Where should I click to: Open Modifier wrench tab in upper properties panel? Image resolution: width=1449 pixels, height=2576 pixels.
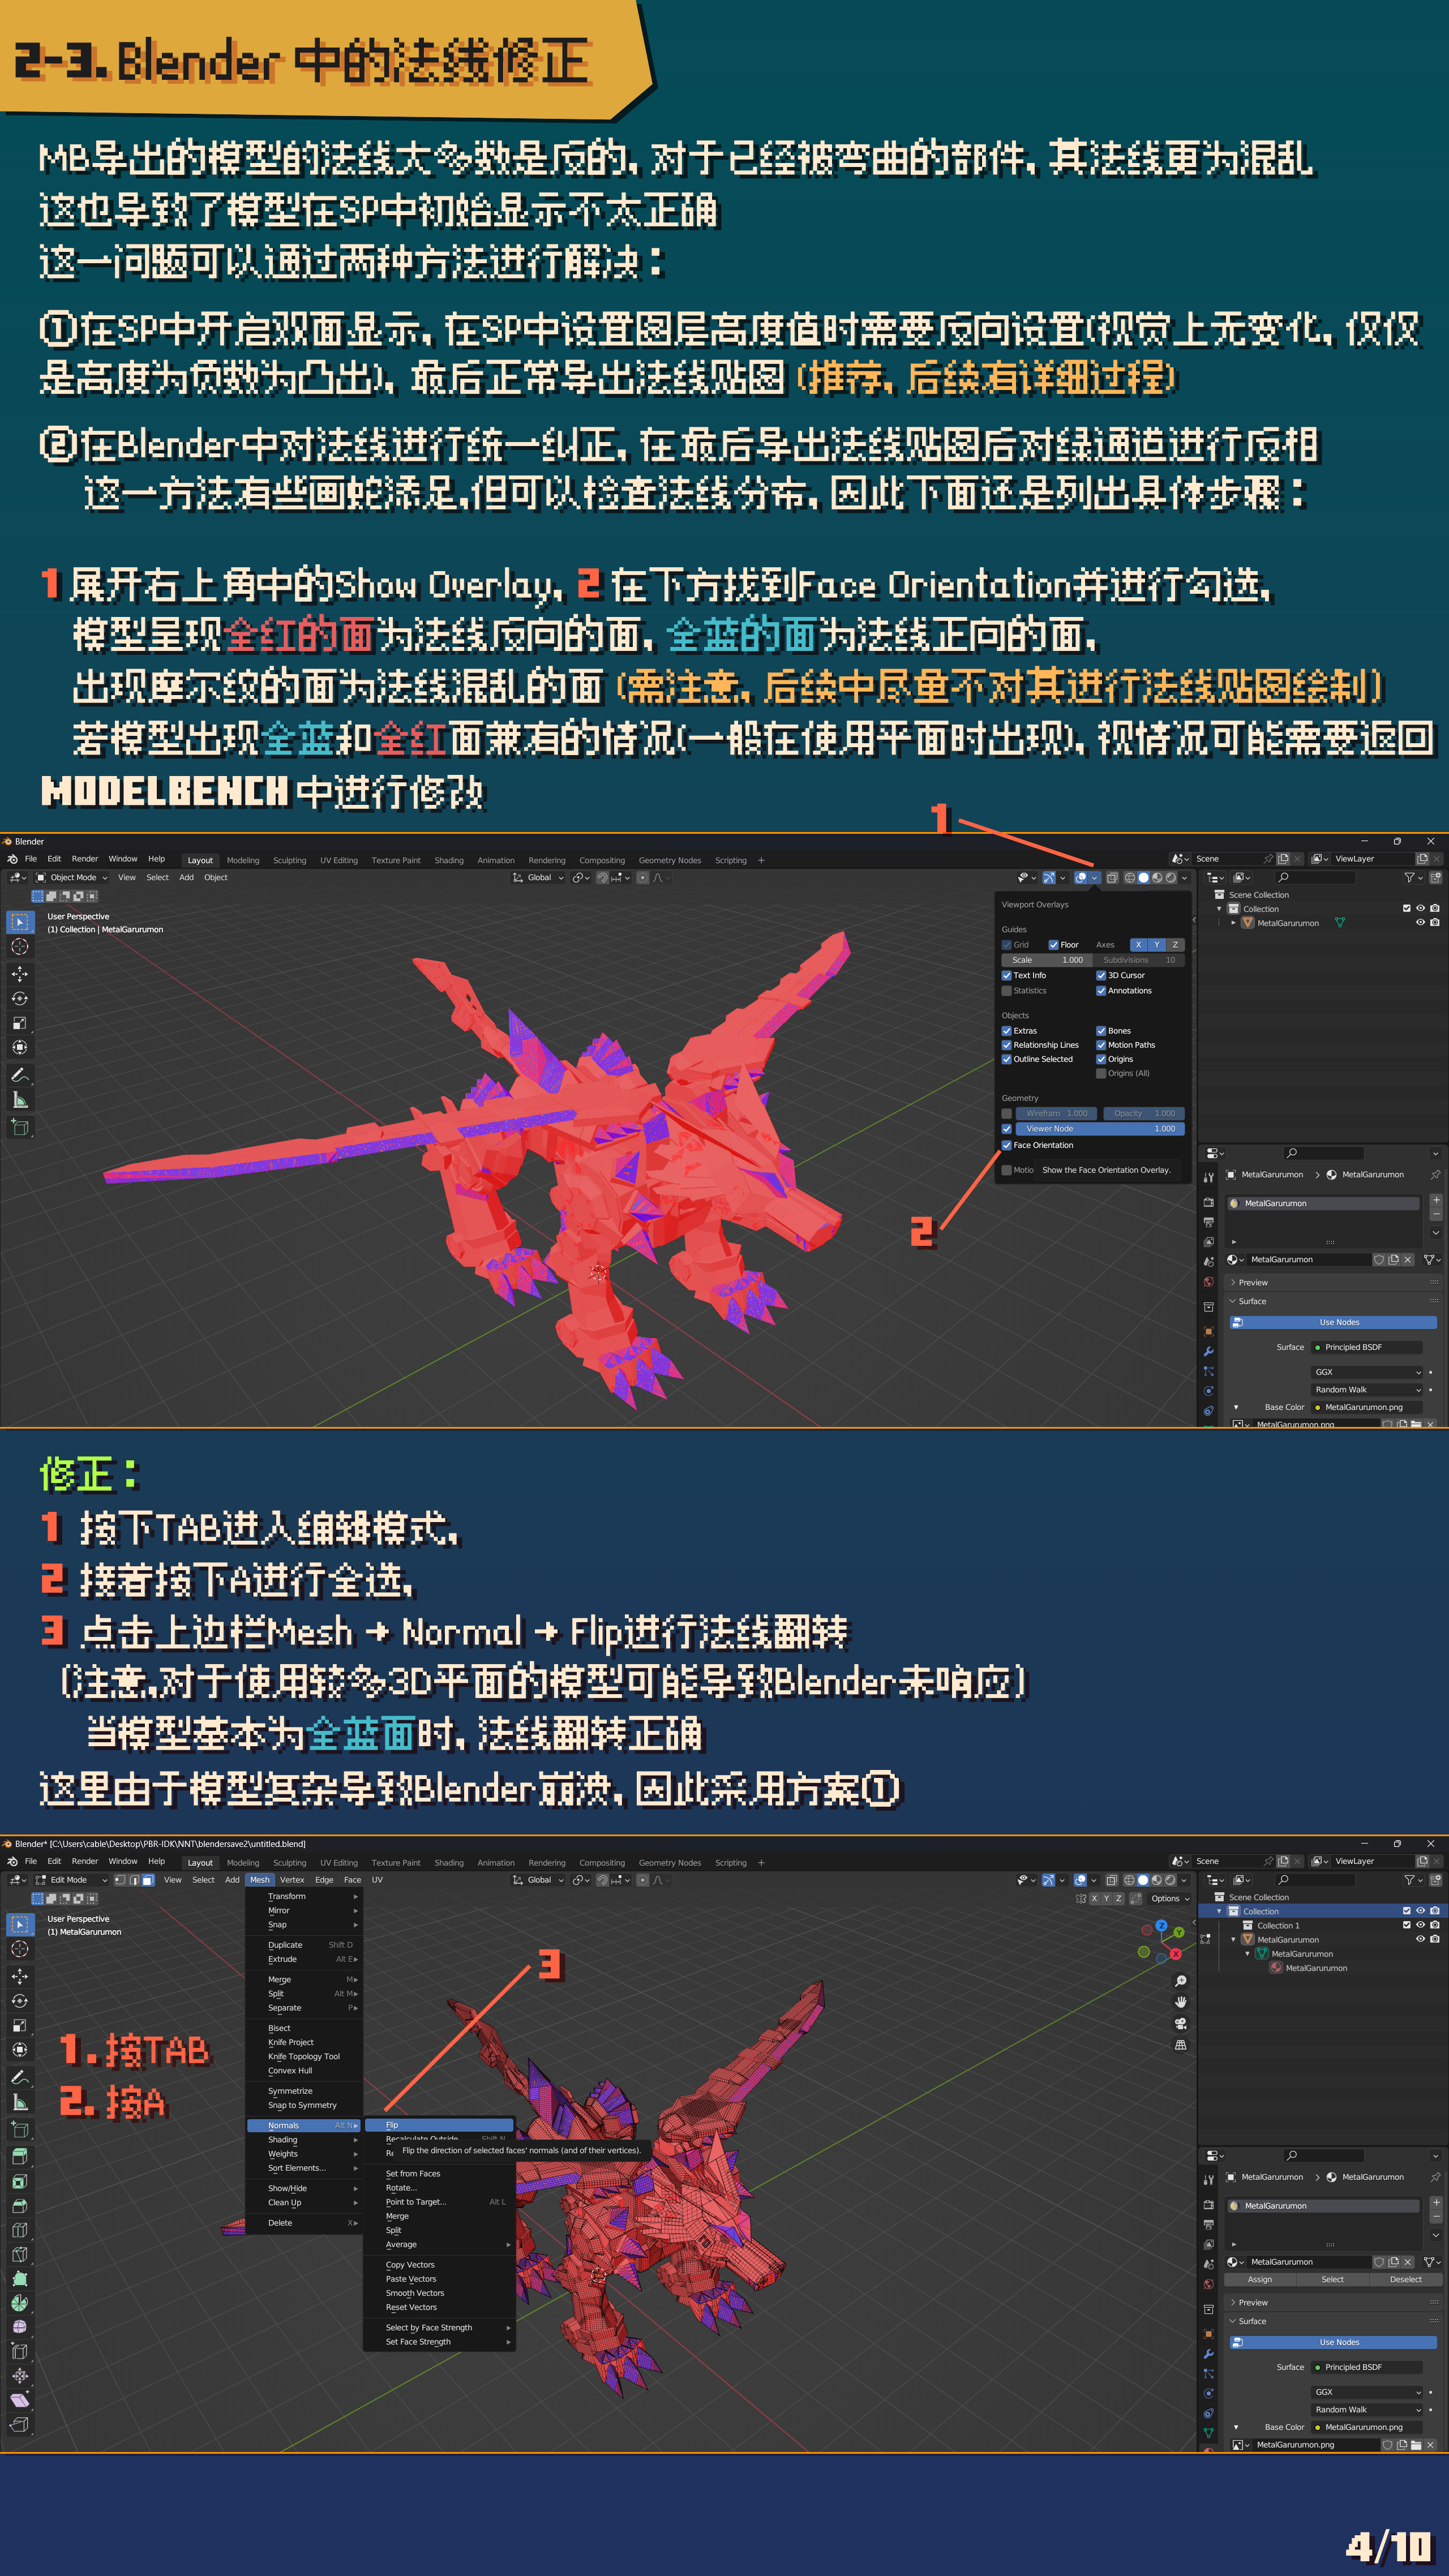(1208, 1351)
